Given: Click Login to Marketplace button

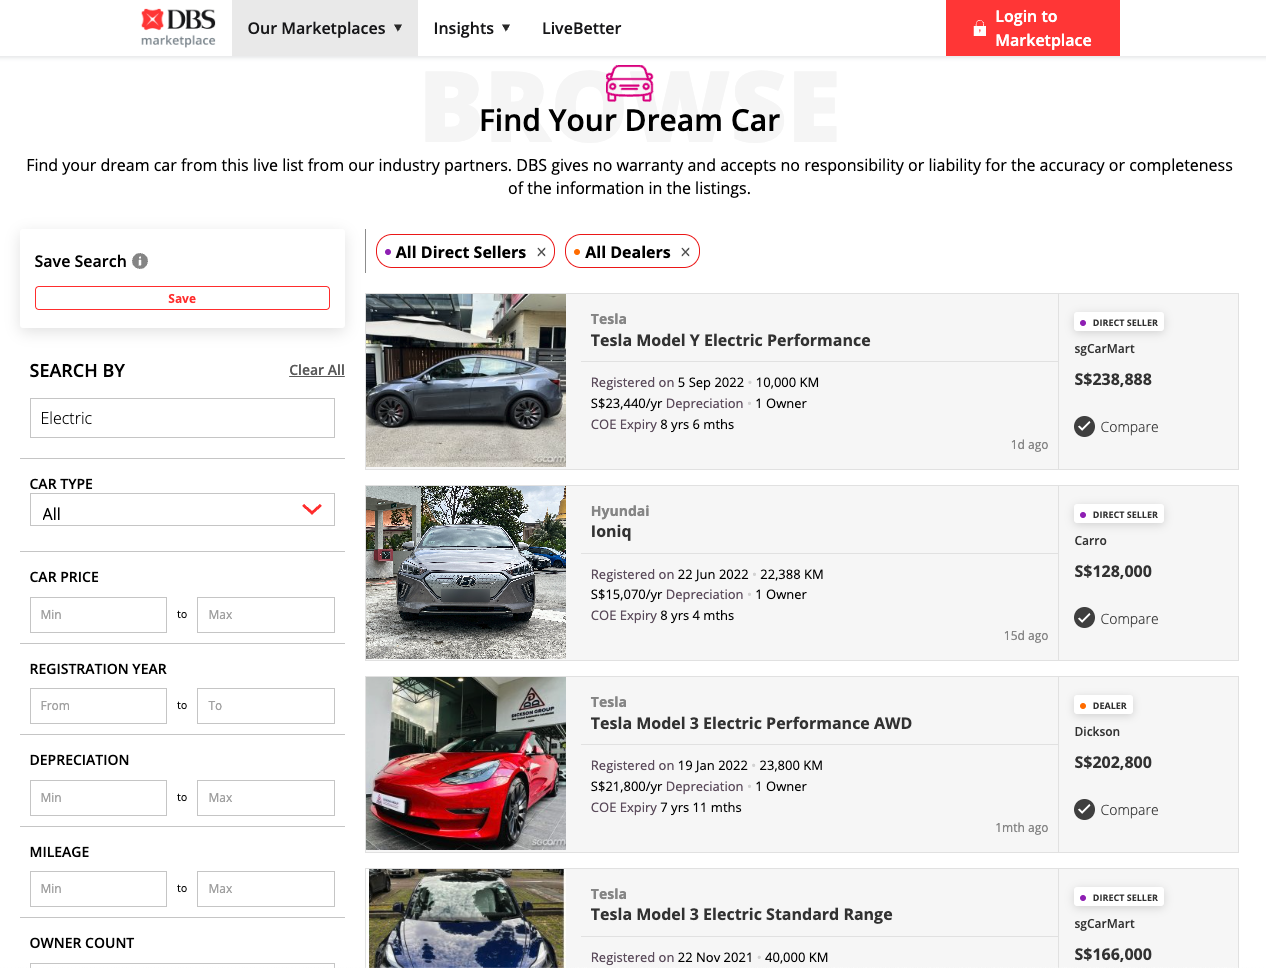Looking at the screenshot, I should point(1033,28).
